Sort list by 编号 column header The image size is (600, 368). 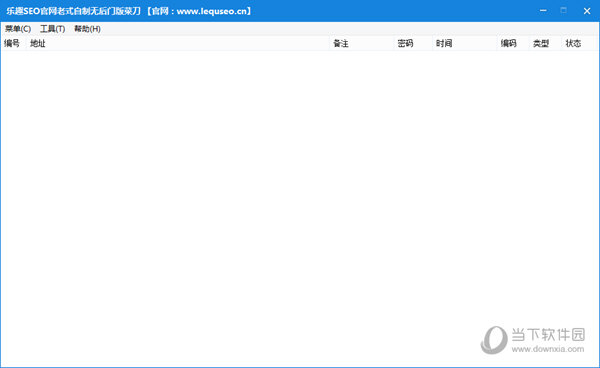pyautogui.click(x=13, y=43)
